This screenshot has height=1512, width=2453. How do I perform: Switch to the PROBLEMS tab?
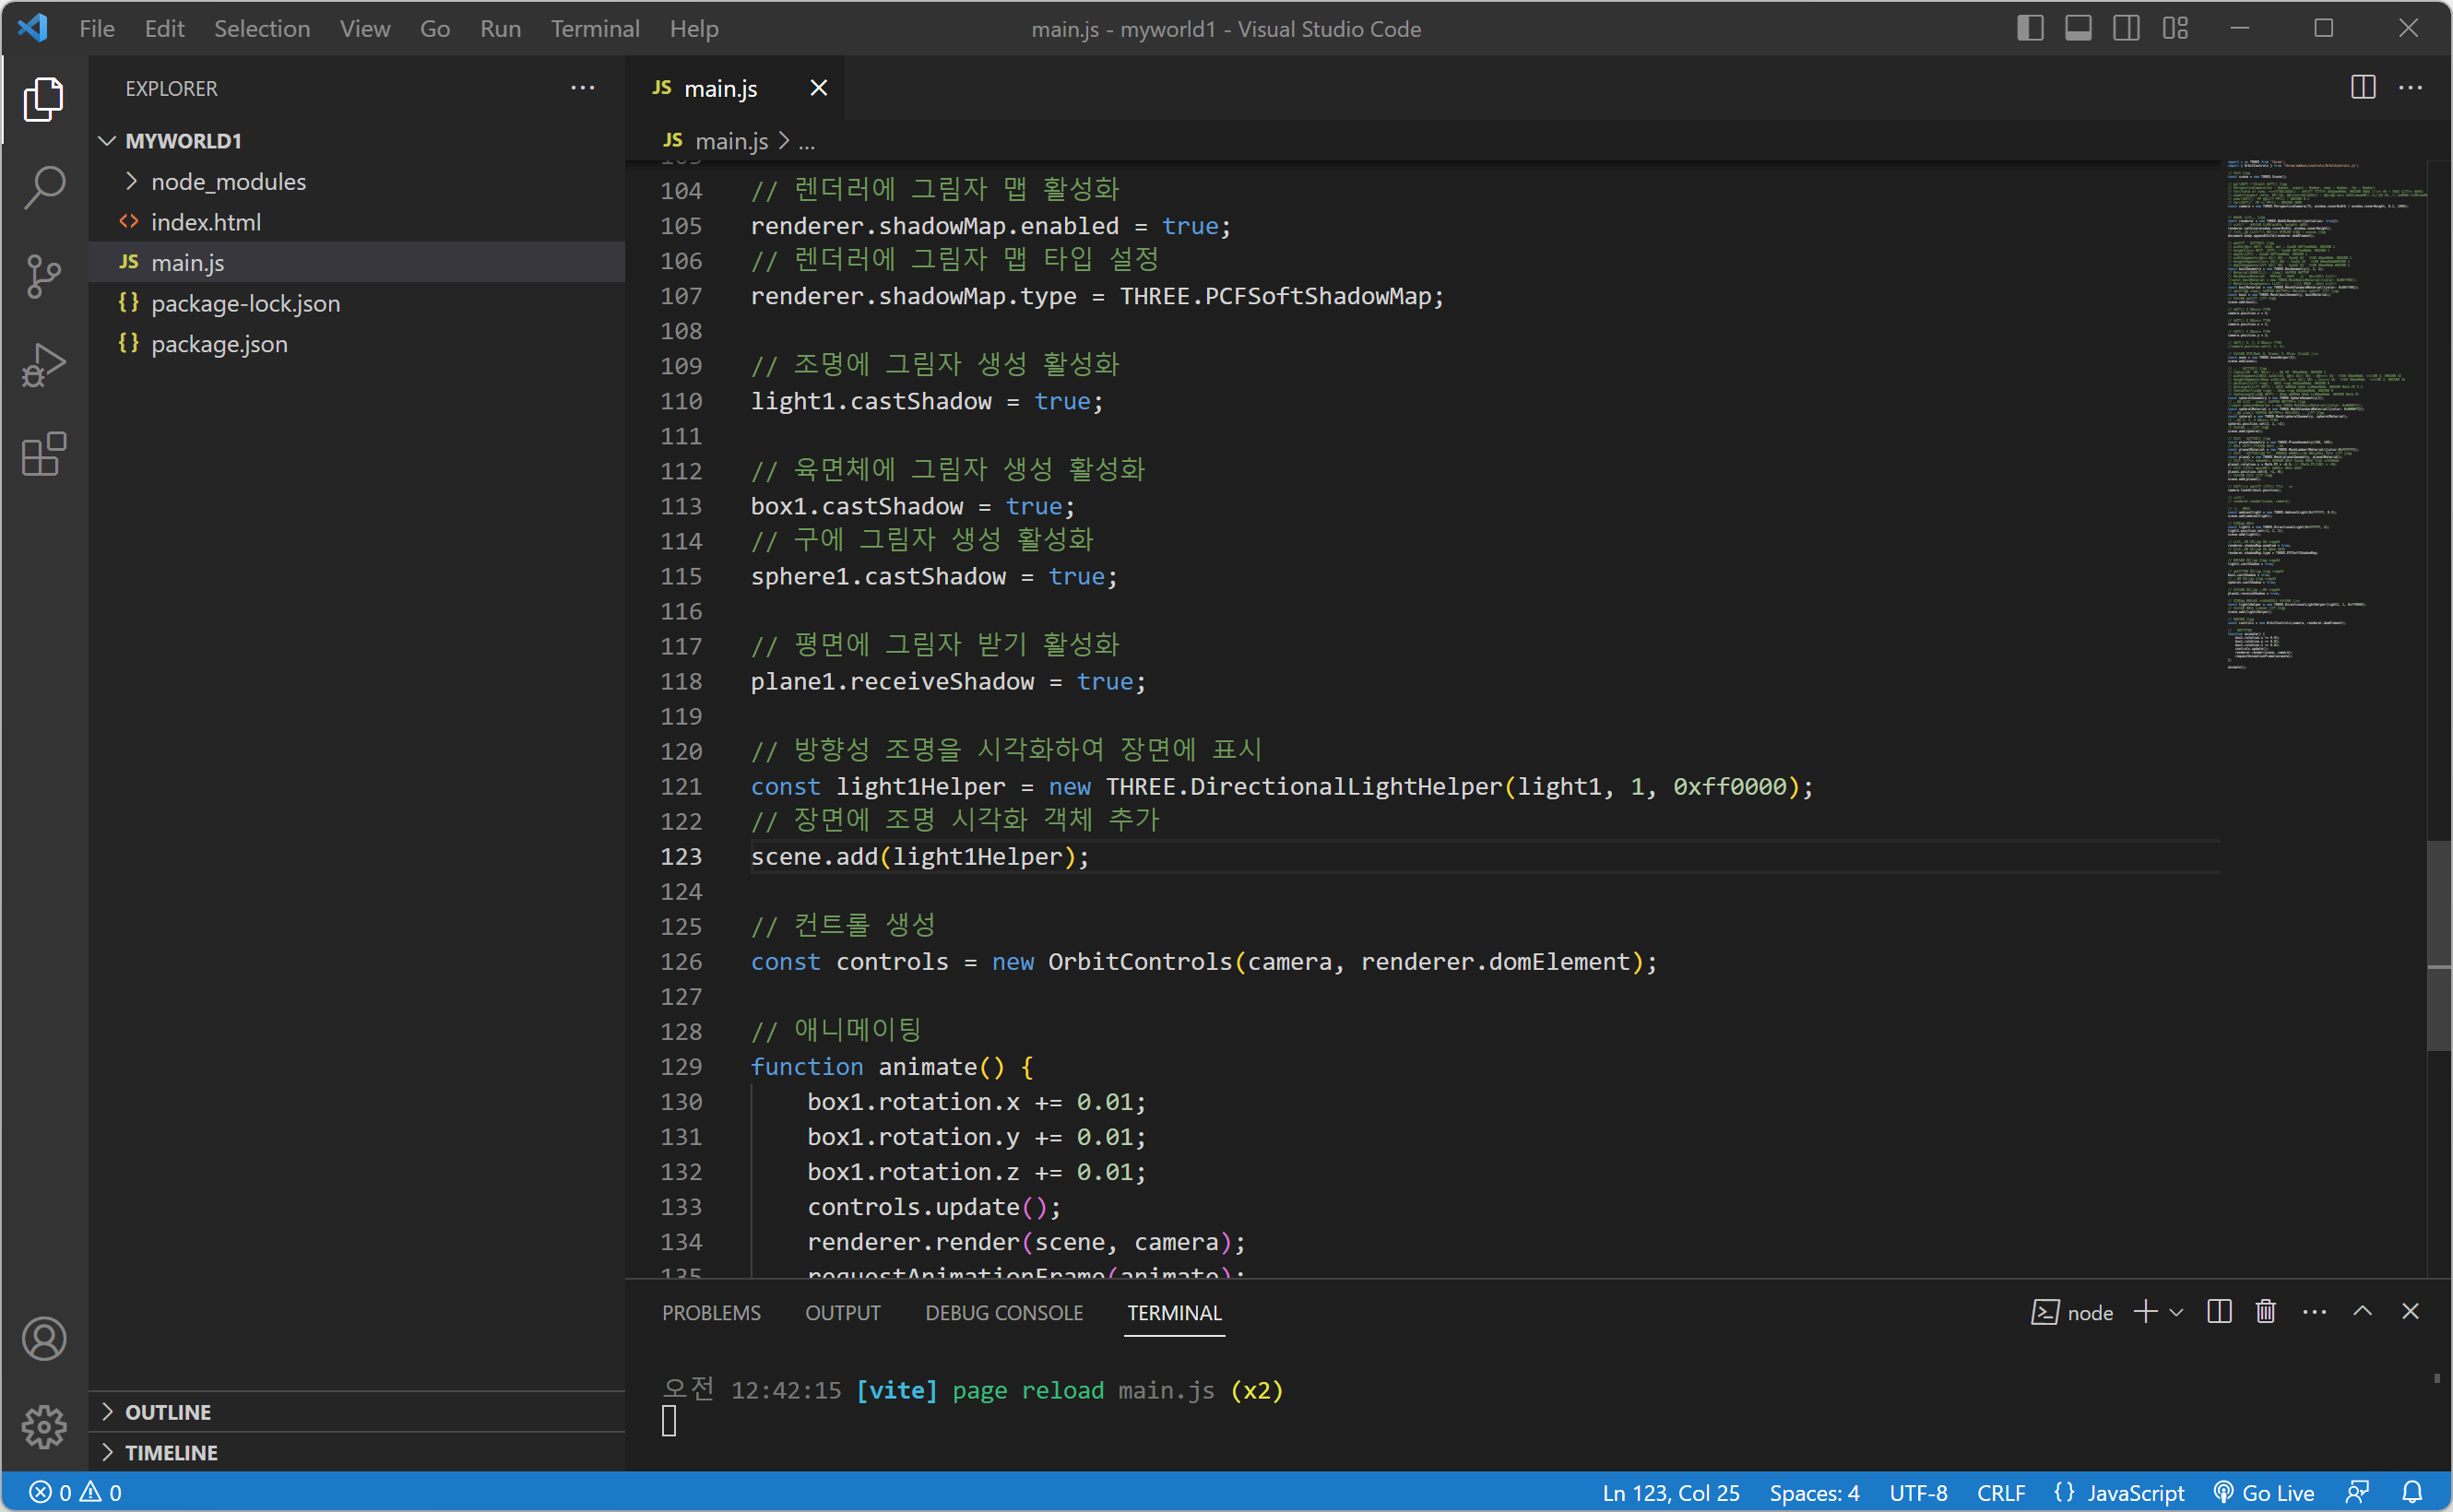coord(711,1312)
